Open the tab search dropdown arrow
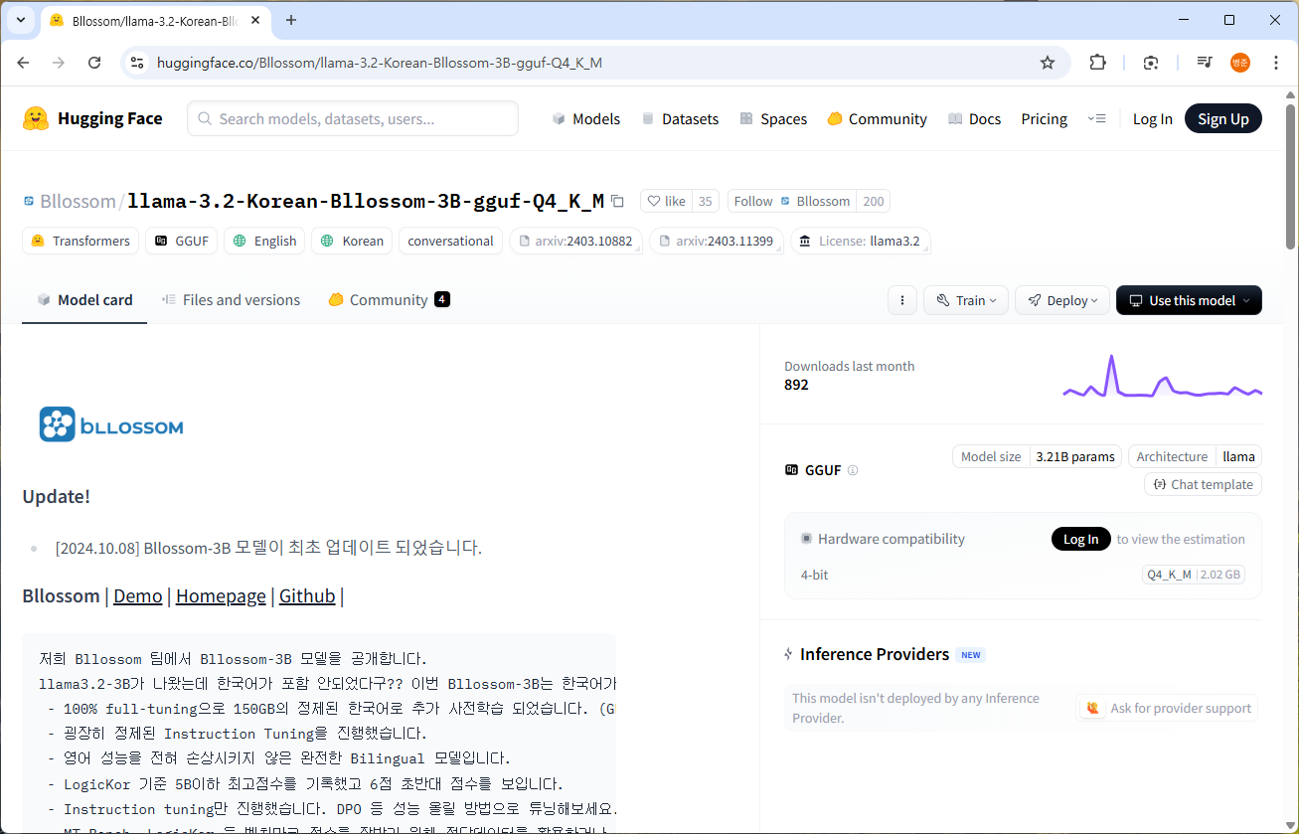 tap(20, 20)
